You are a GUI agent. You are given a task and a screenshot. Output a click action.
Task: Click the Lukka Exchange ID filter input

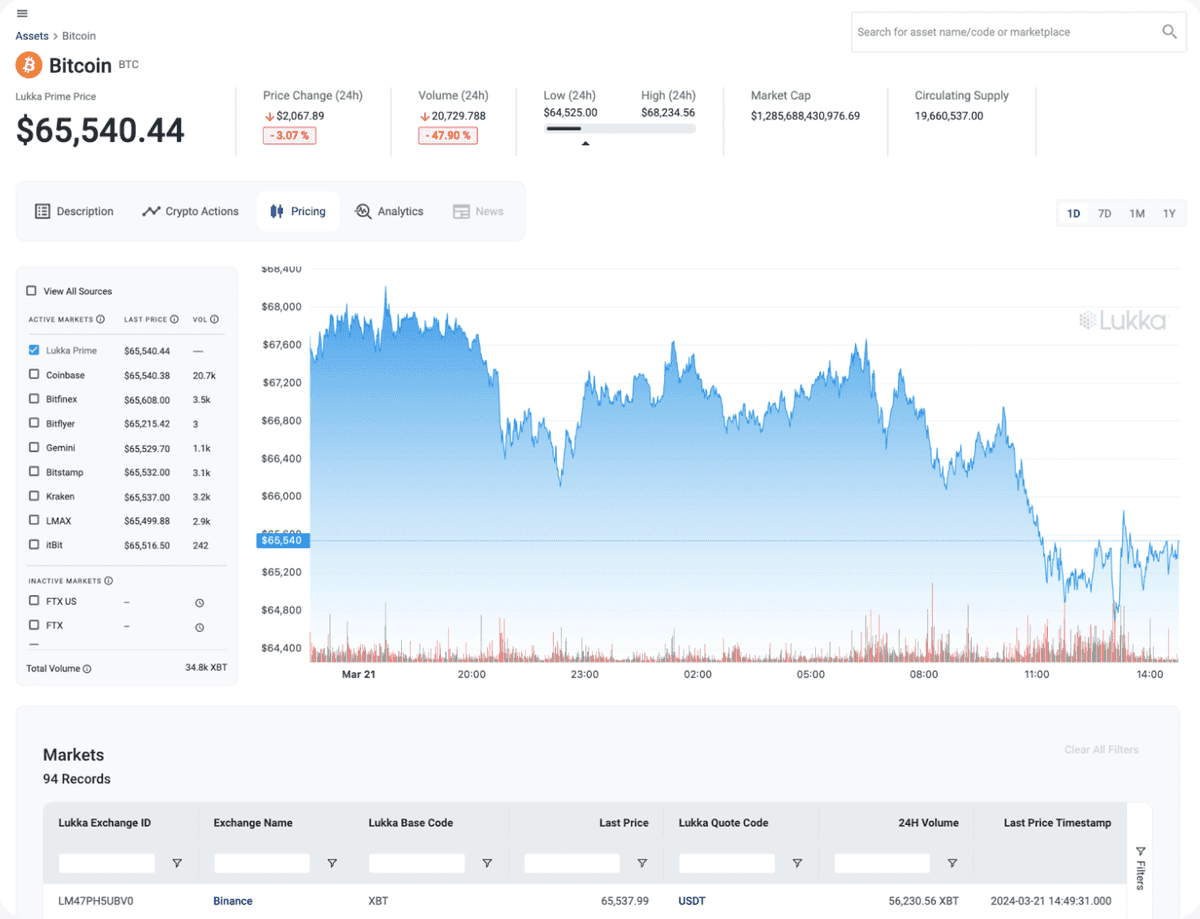click(x=106, y=862)
